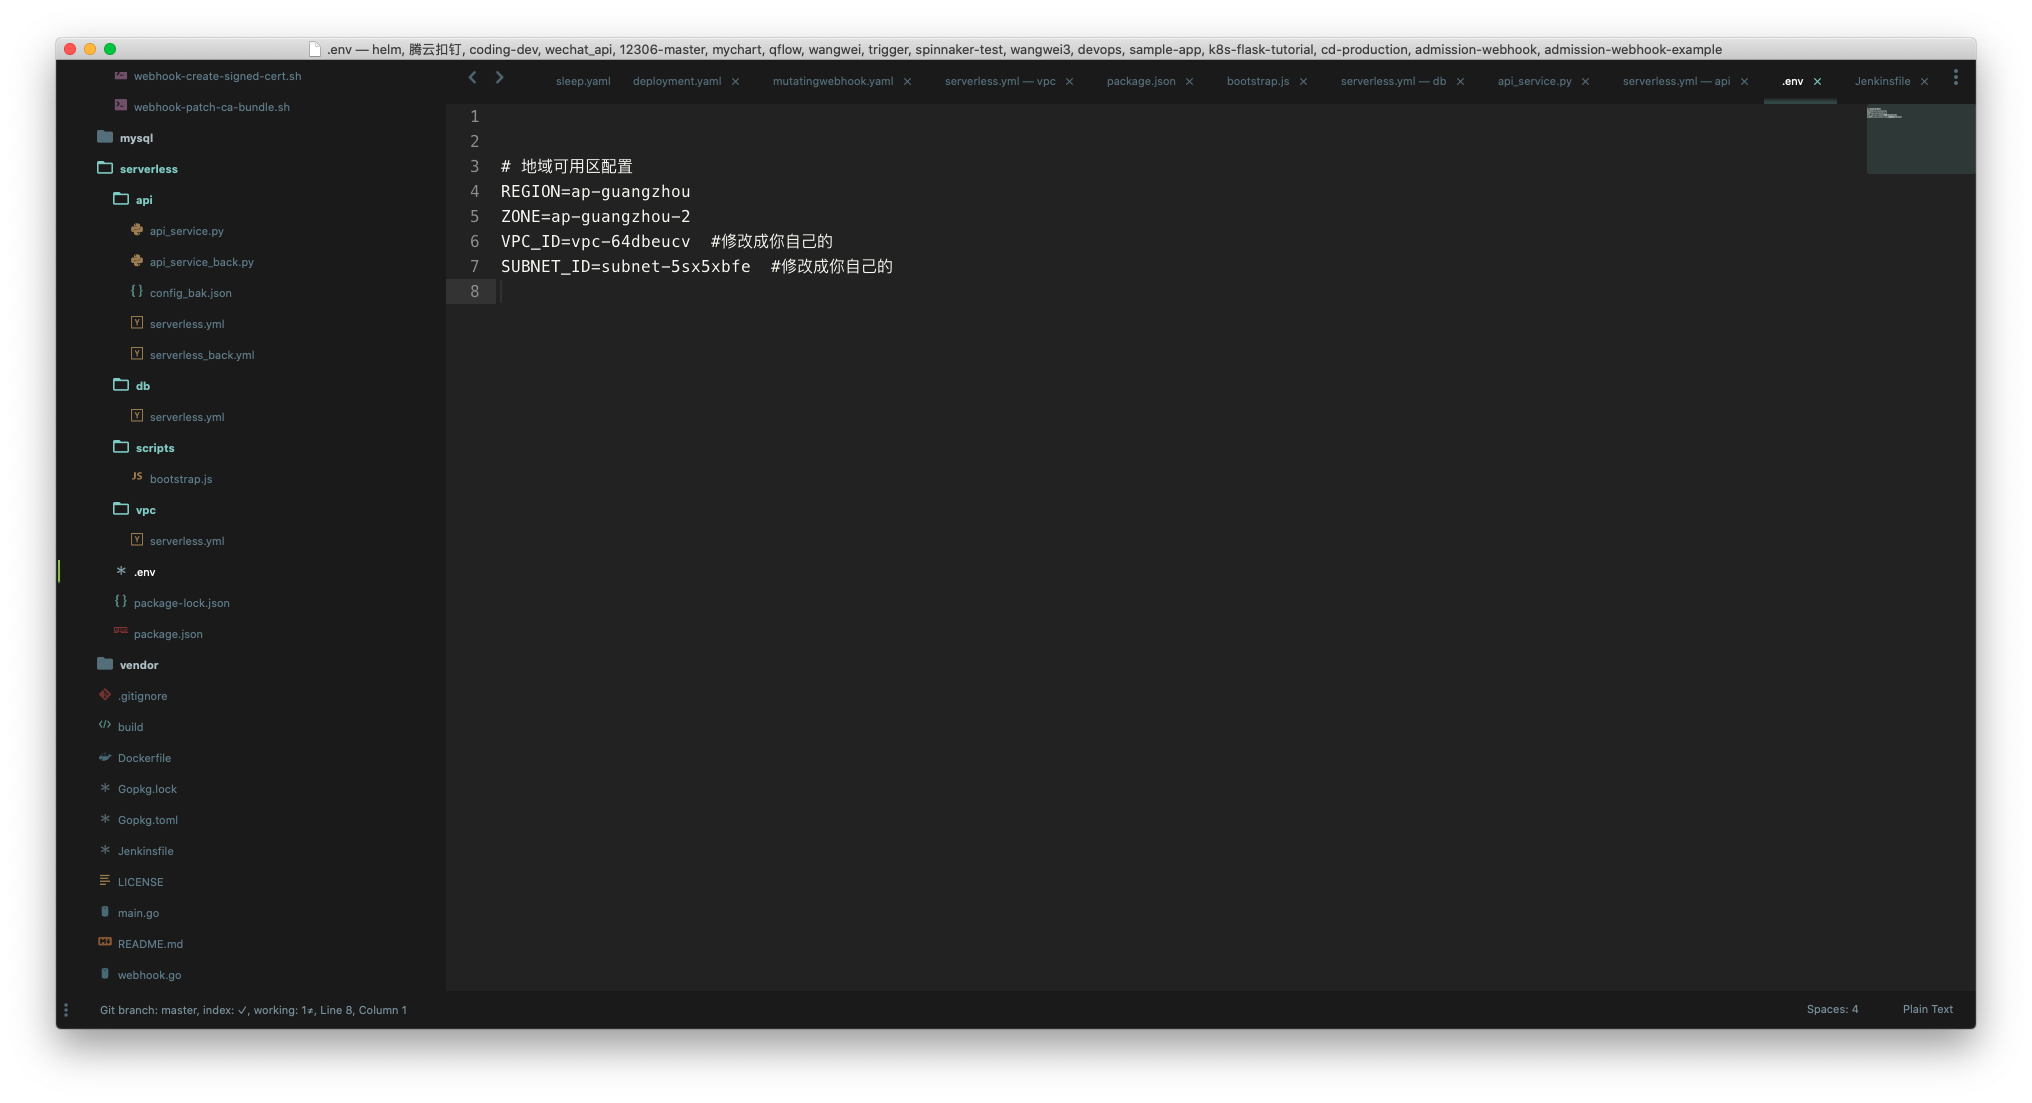Open the tab overflow menu icon
Viewport: 2032px width, 1103px height.
[1955, 78]
